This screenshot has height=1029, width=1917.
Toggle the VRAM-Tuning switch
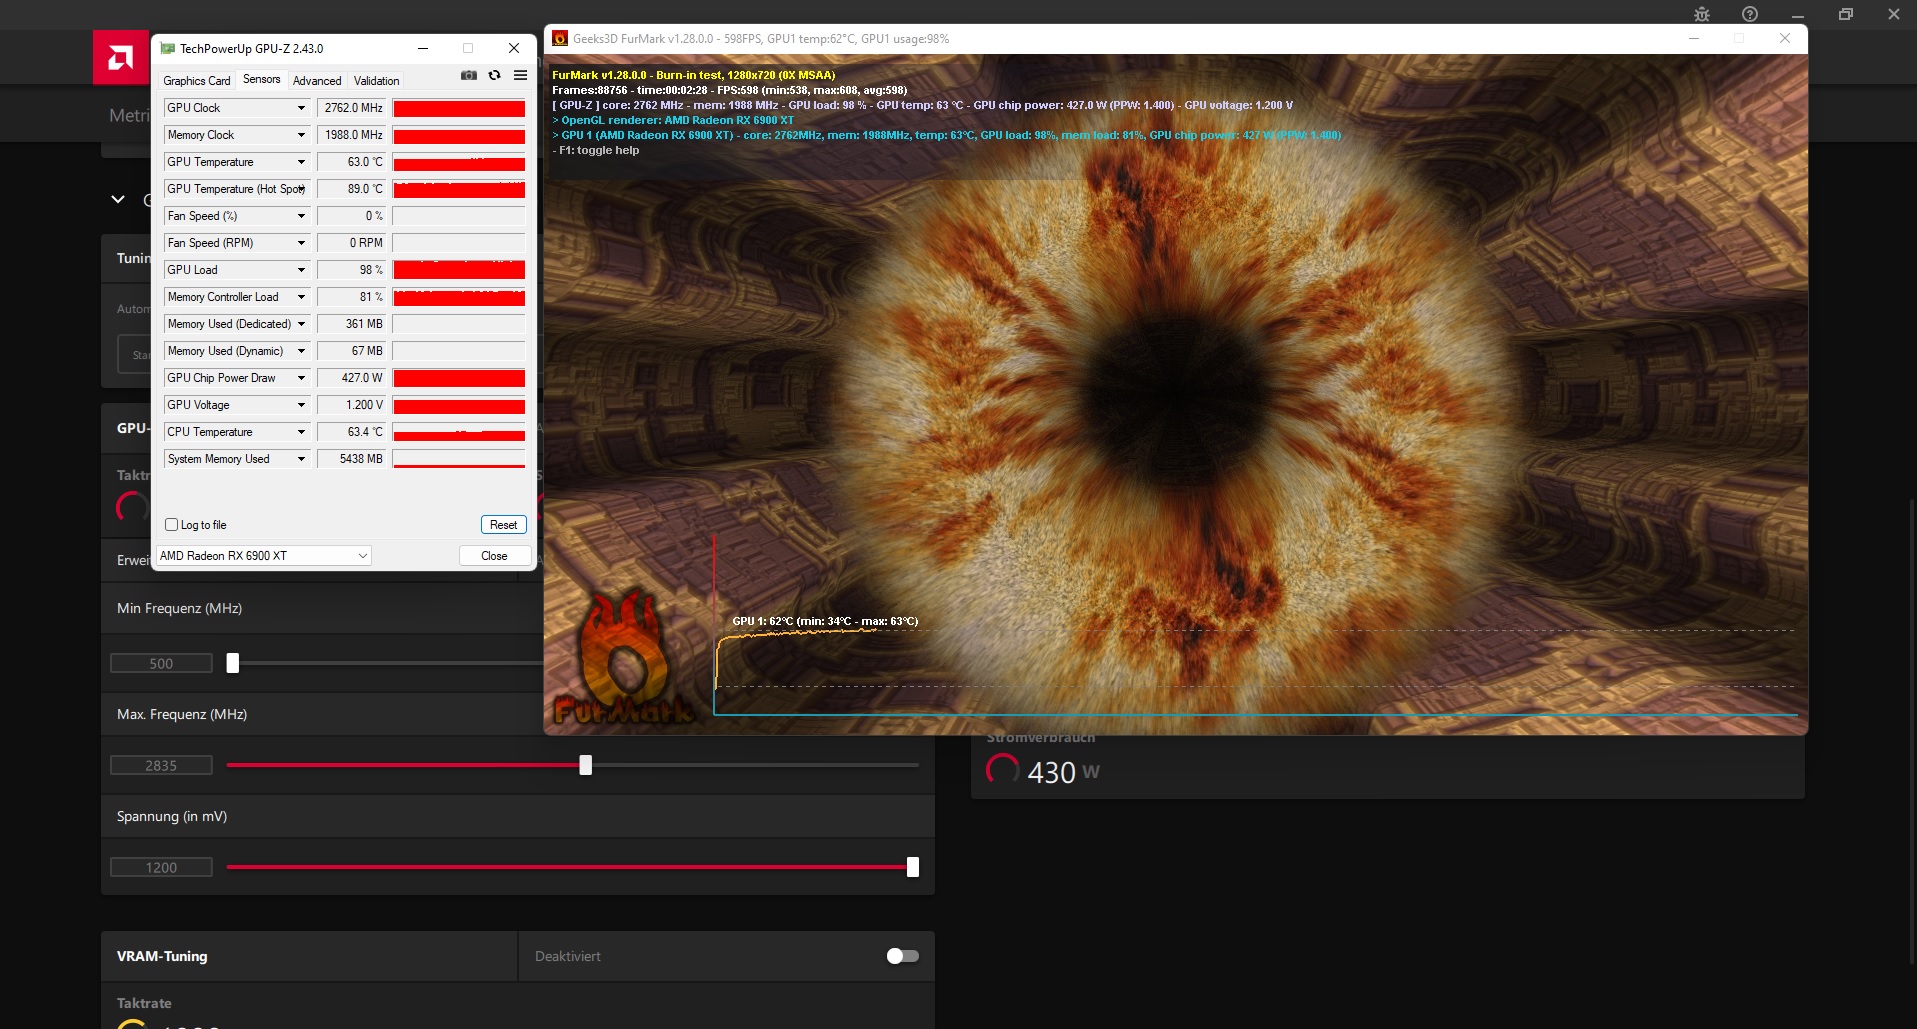point(902,956)
